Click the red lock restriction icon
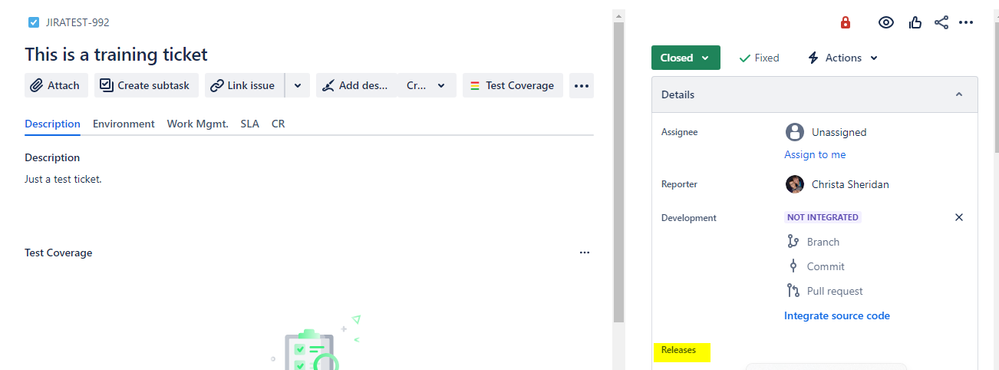The image size is (999, 370). coord(845,22)
